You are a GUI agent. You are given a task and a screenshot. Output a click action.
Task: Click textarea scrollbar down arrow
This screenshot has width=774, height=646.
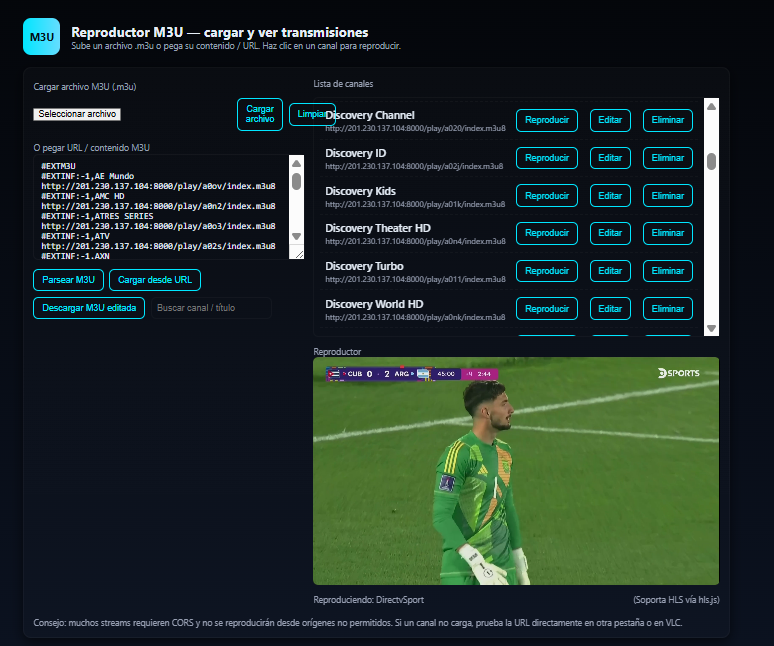click(x=296, y=237)
